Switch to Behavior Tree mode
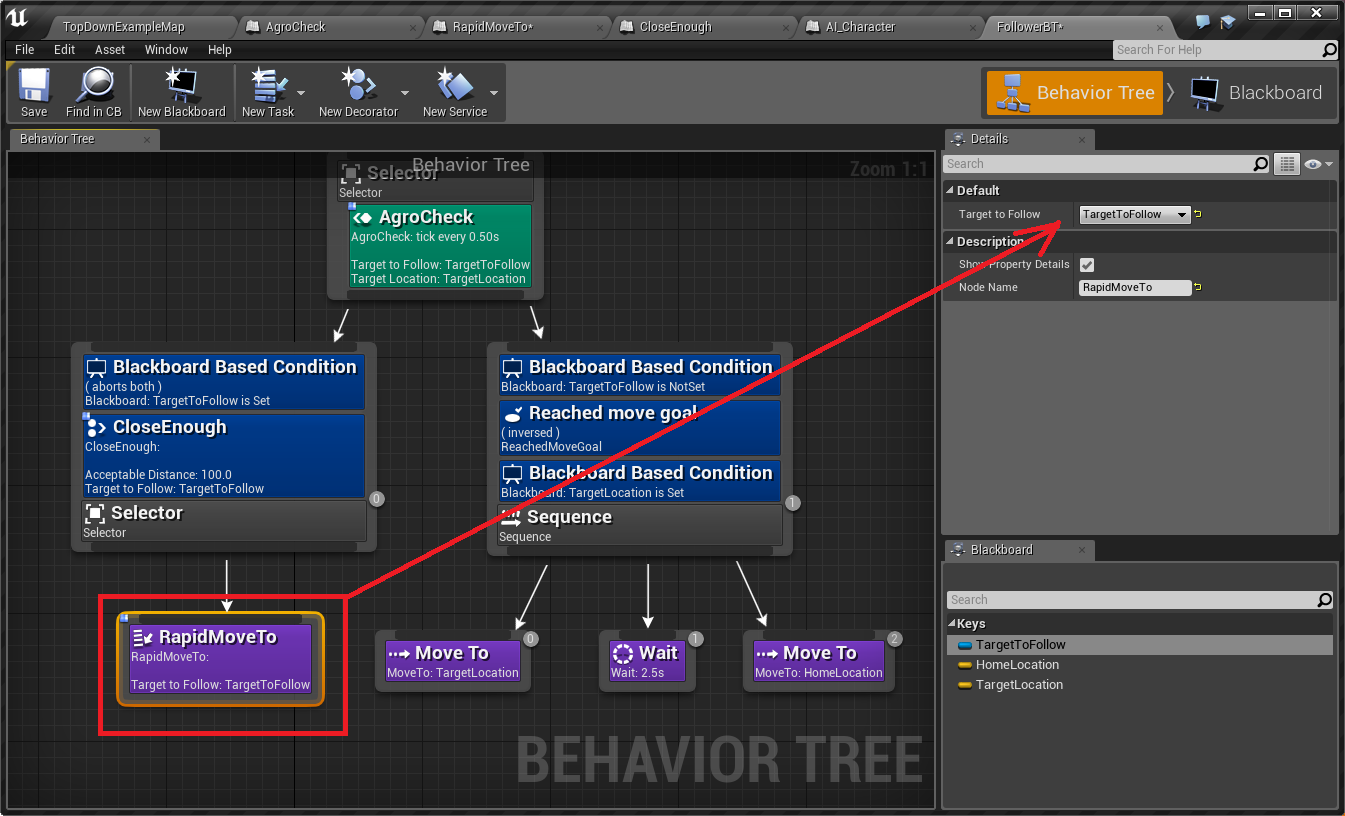Viewport: 1345px width, 816px height. tap(1075, 93)
